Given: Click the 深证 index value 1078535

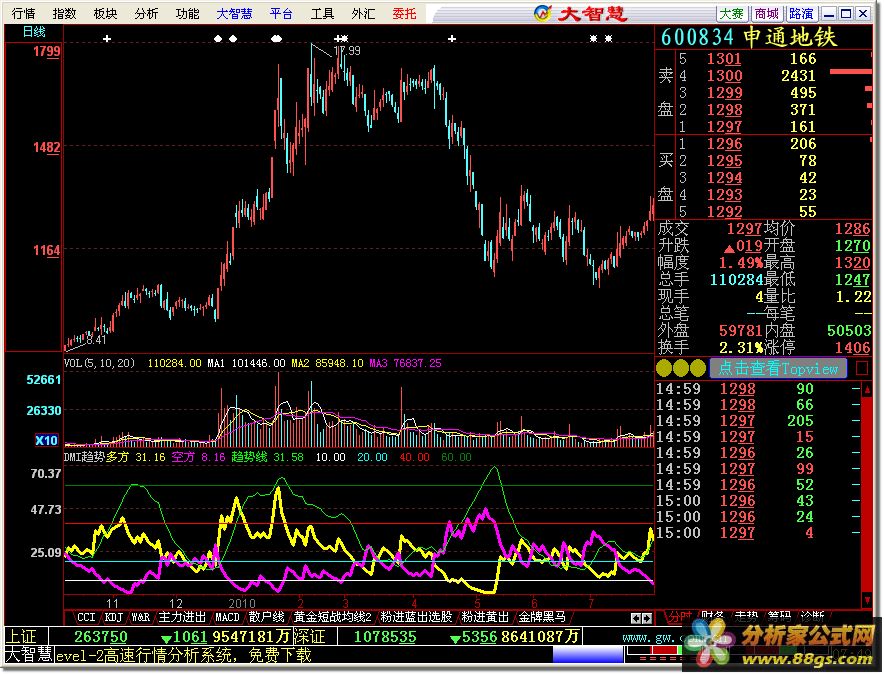Looking at the screenshot, I should (x=384, y=637).
